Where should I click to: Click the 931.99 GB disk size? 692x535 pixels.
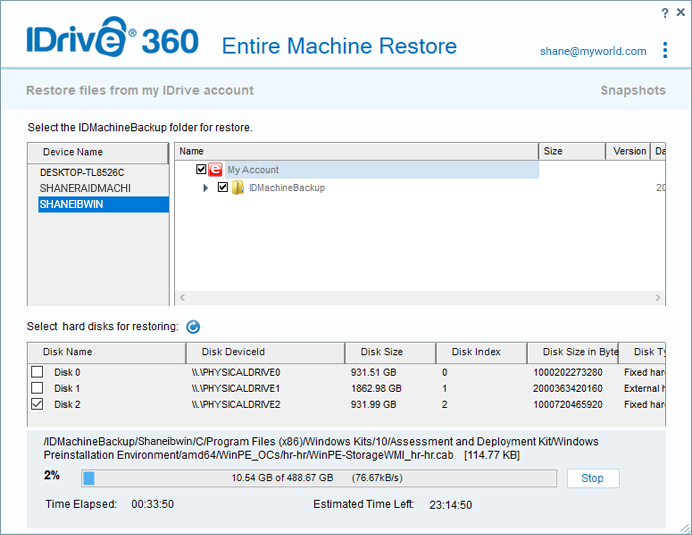click(373, 404)
